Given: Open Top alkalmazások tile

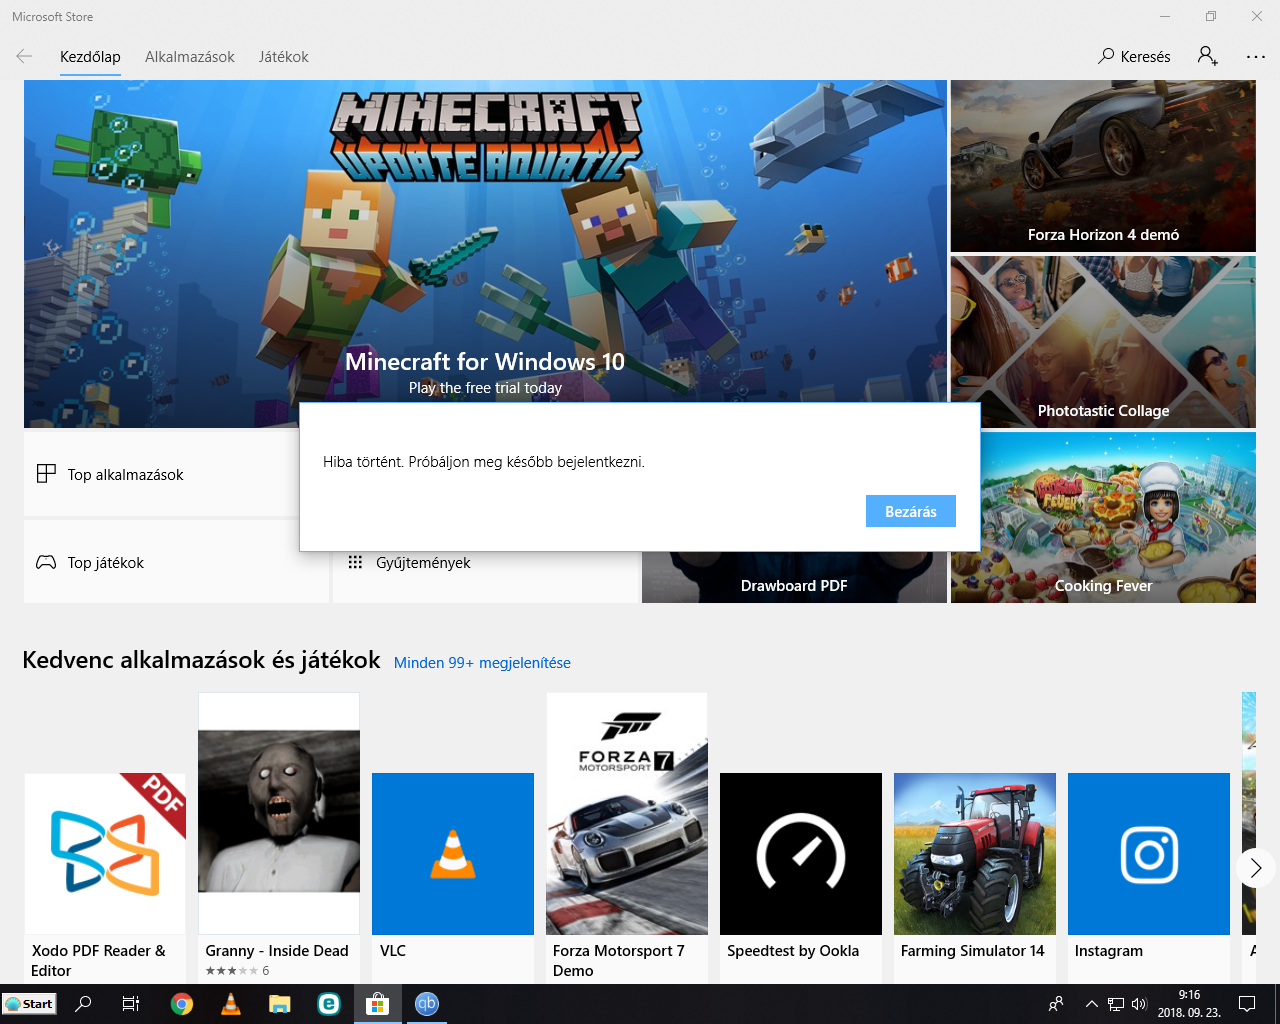Looking at the screenshot, I should (x=161, y=474).
